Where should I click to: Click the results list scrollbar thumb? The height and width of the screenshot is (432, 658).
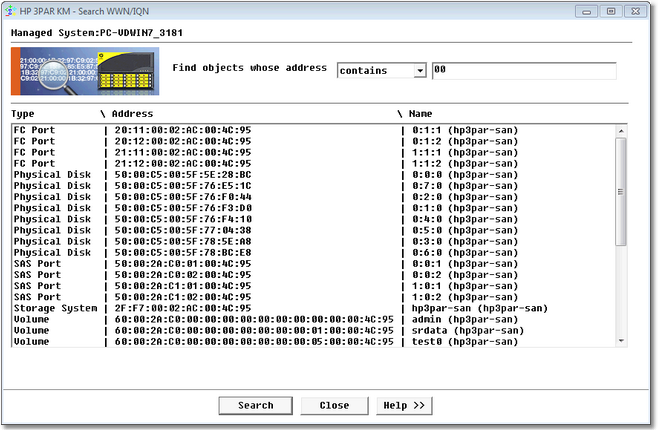tap(621, 192)
